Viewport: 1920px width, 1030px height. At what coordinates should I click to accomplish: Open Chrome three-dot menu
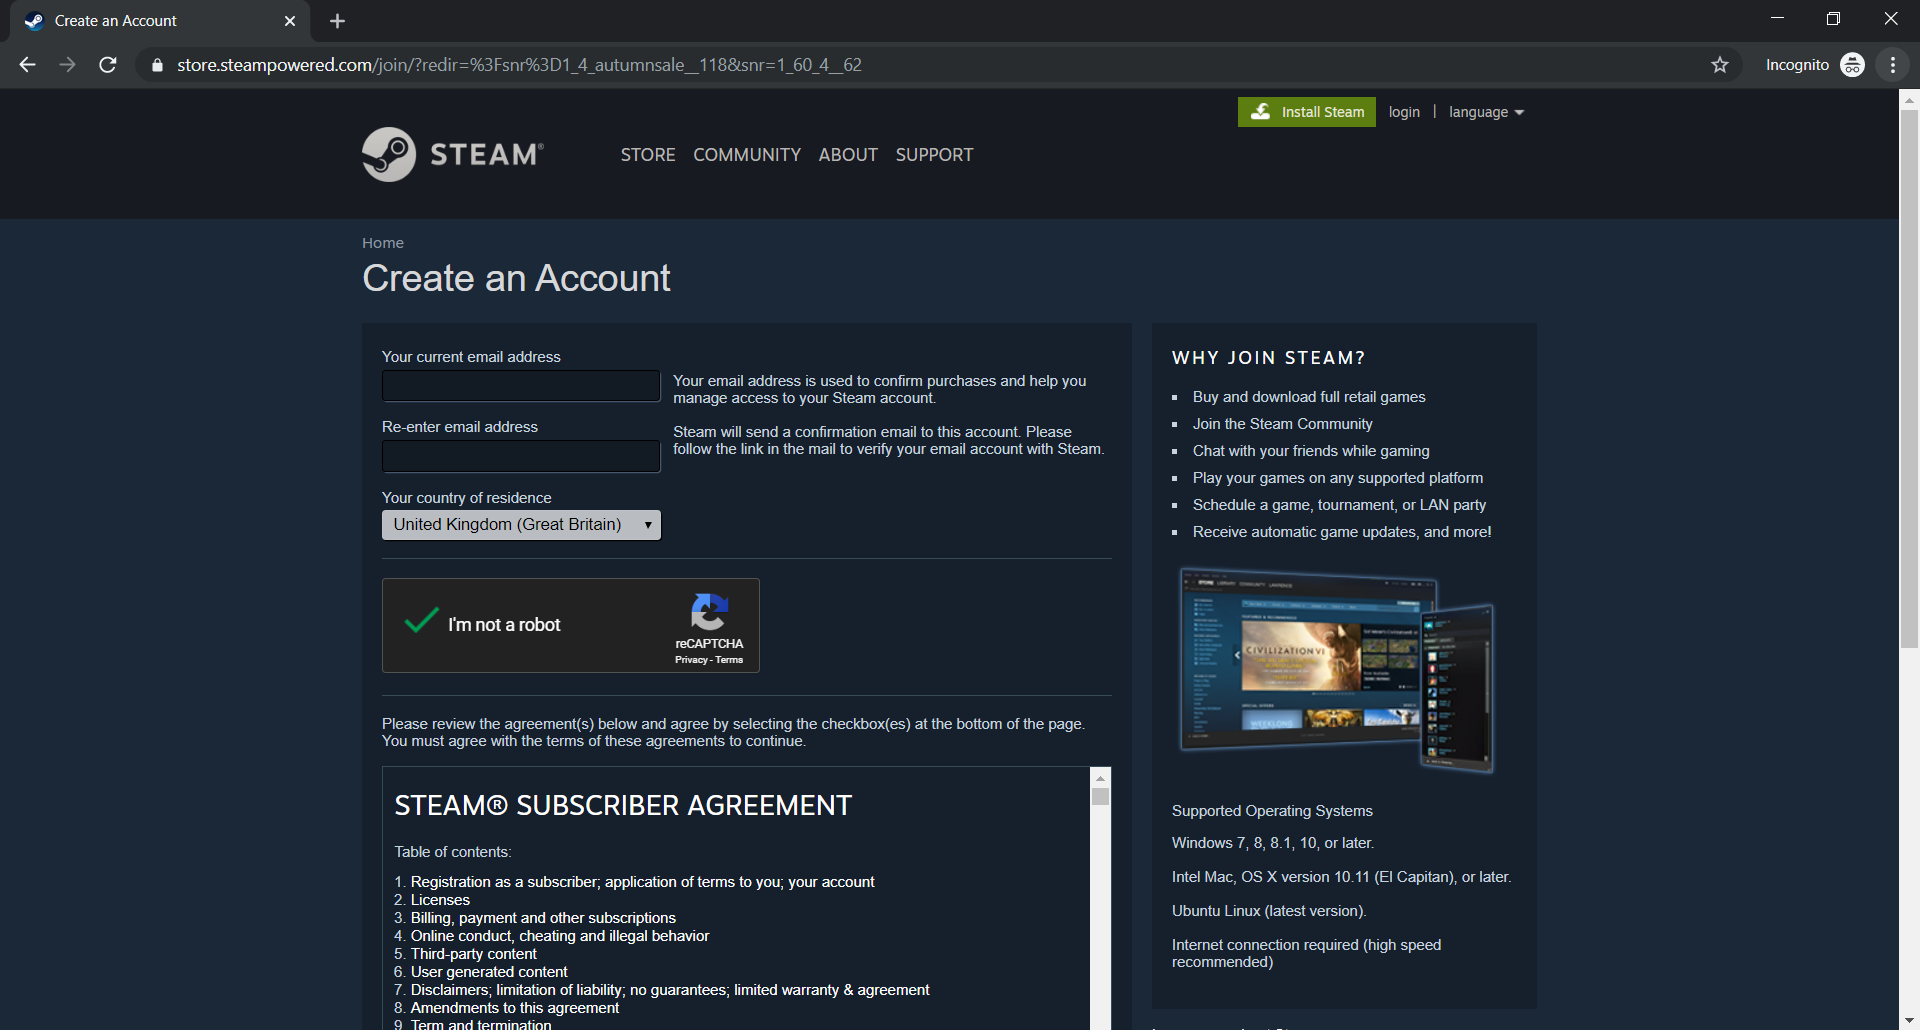[x=1892, y=65]
